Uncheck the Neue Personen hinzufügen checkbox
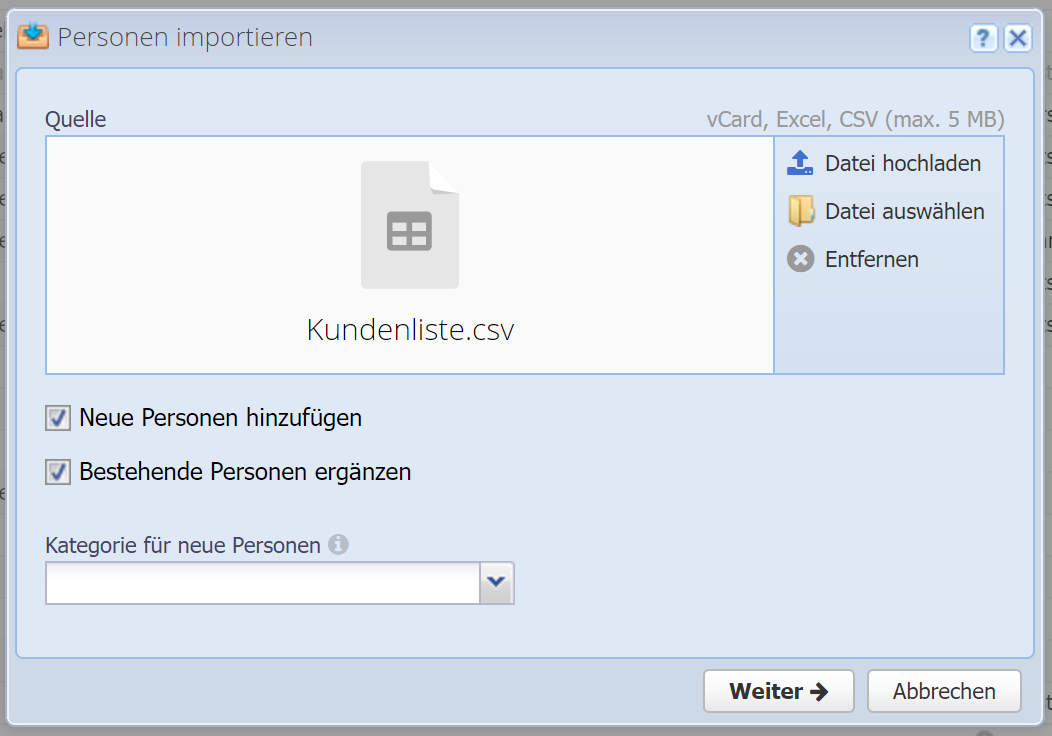 pos(58,418)
